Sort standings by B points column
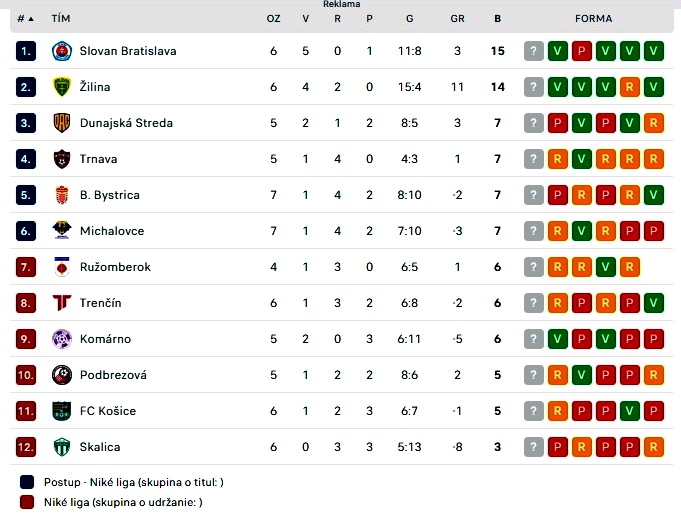Screen dimensions: 681x517 (498, 19)
